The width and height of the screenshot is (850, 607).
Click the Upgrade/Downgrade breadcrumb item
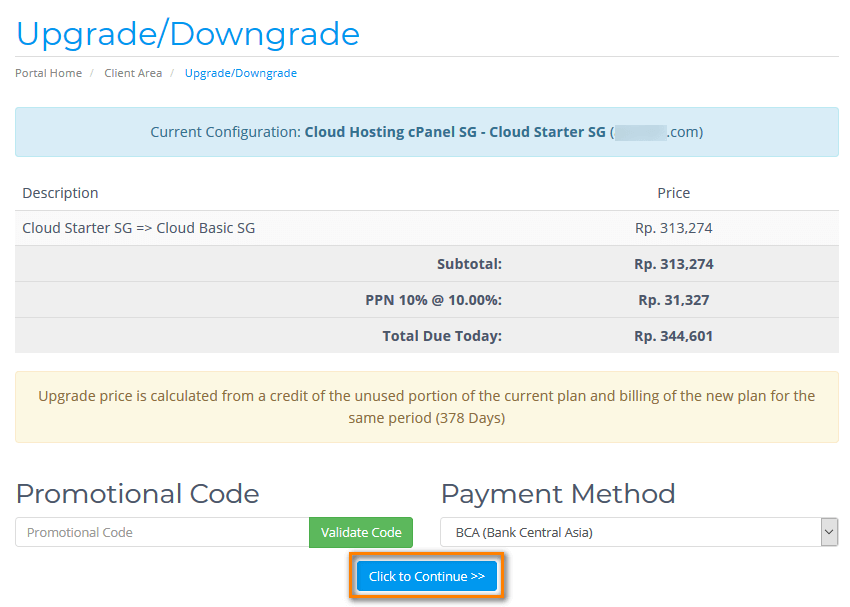coord(240,73)
